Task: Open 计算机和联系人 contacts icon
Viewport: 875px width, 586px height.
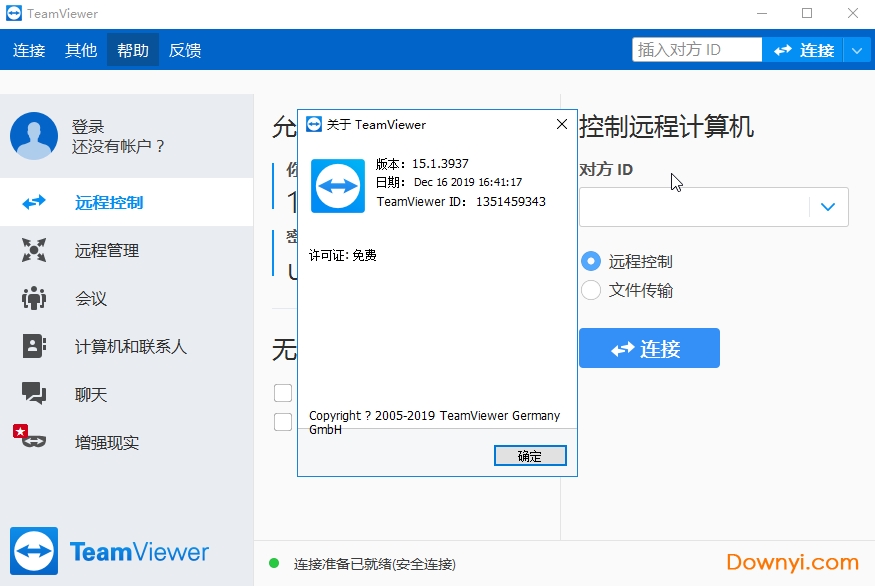Action: [33, 346]
